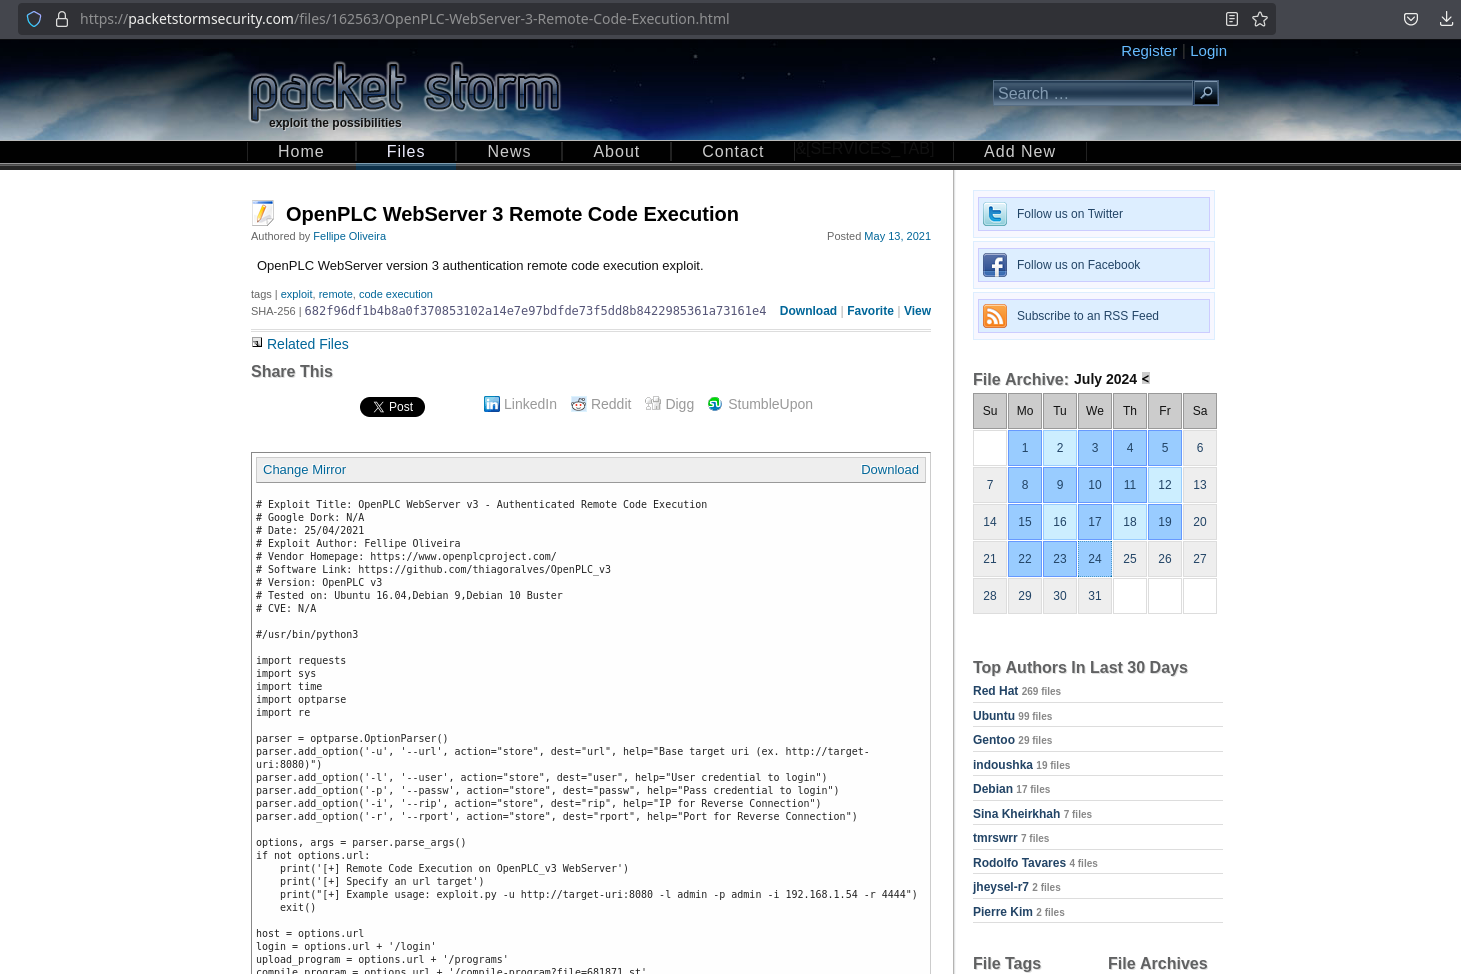
Task: Select calendar day 24
Action: (x=1095, y=559)
